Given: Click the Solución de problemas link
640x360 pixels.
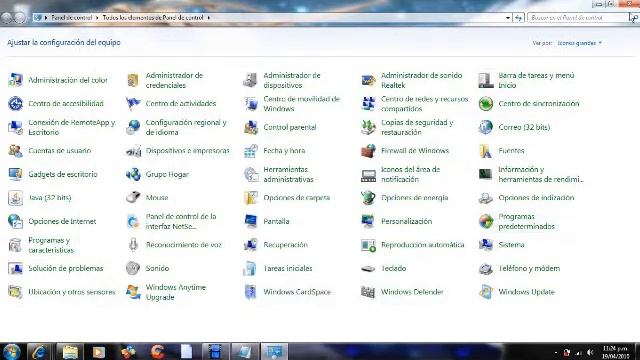Looking at the screenshot, I should pyautogui.click(x=66, y=268).
